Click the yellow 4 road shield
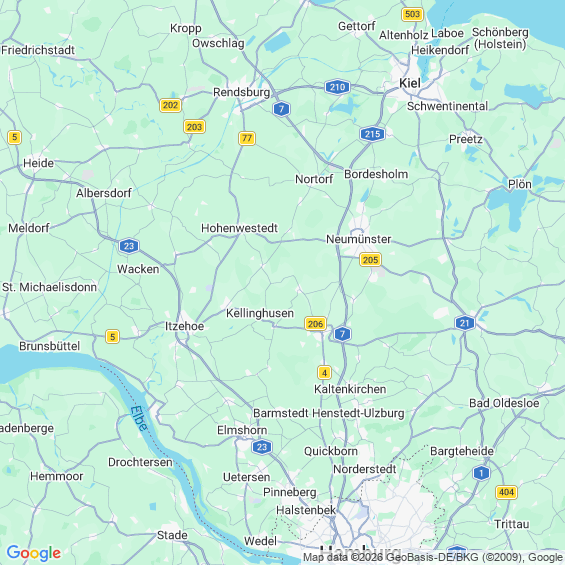Viewport: 565px width, 565px height. click(x=324, y=373)
